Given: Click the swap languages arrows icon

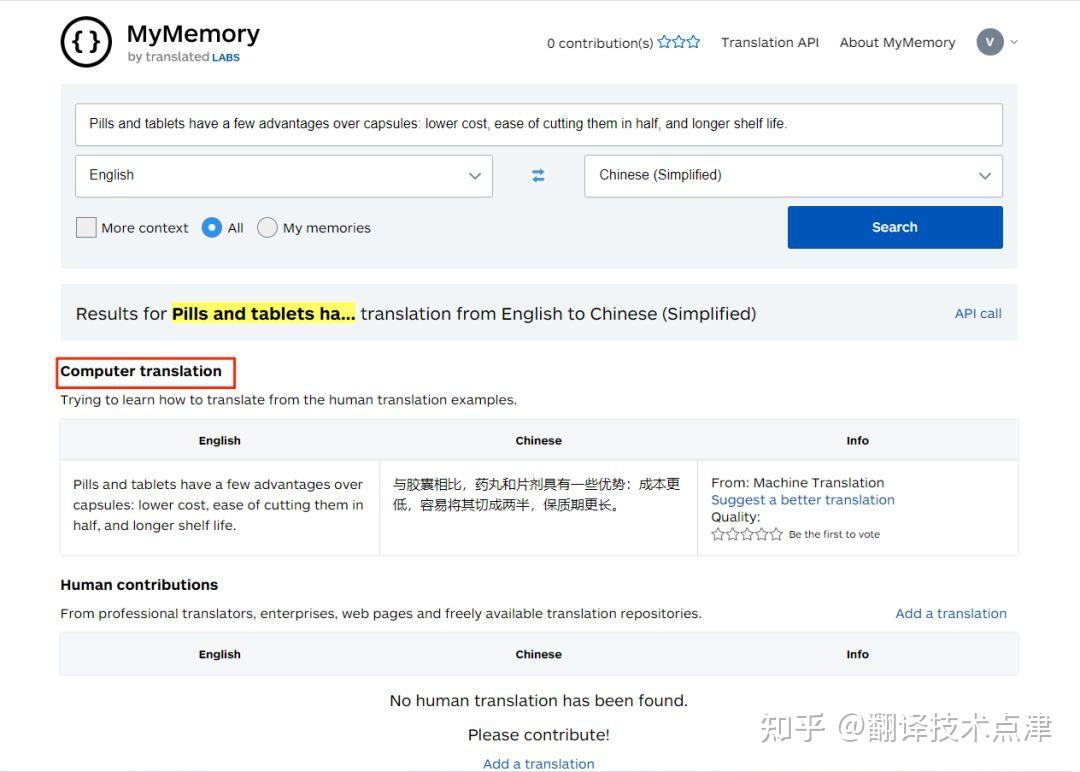Looking at the screenshot, I should pyautogui.click(x=538, y=174).
